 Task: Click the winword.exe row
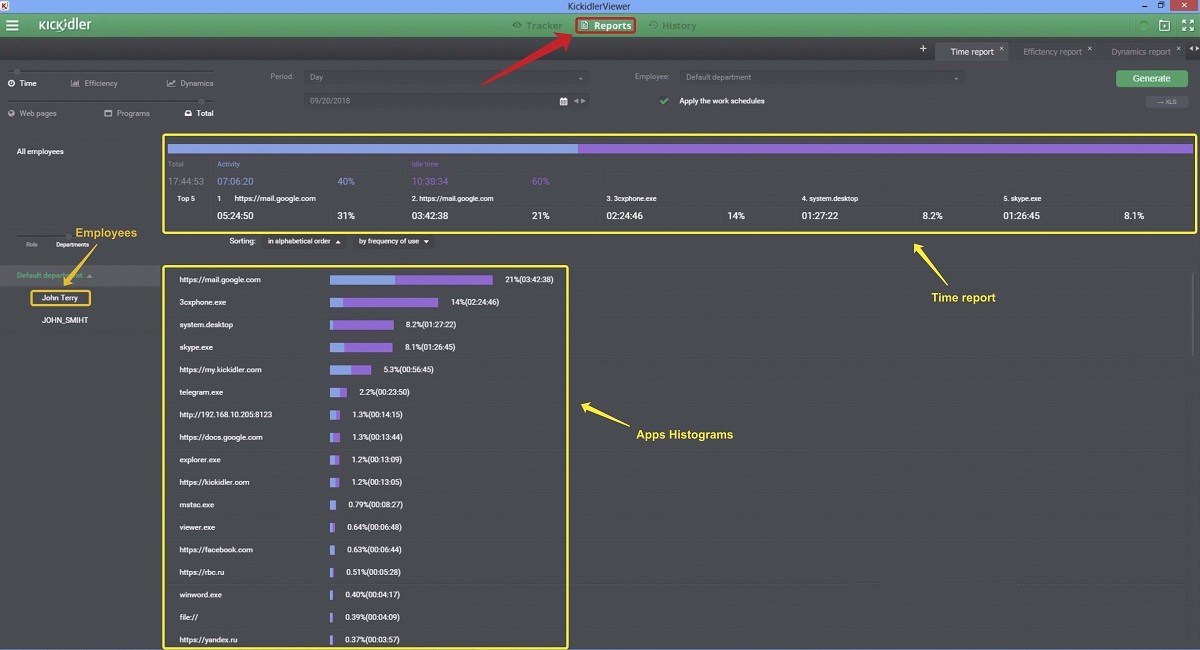coord(365,595)
